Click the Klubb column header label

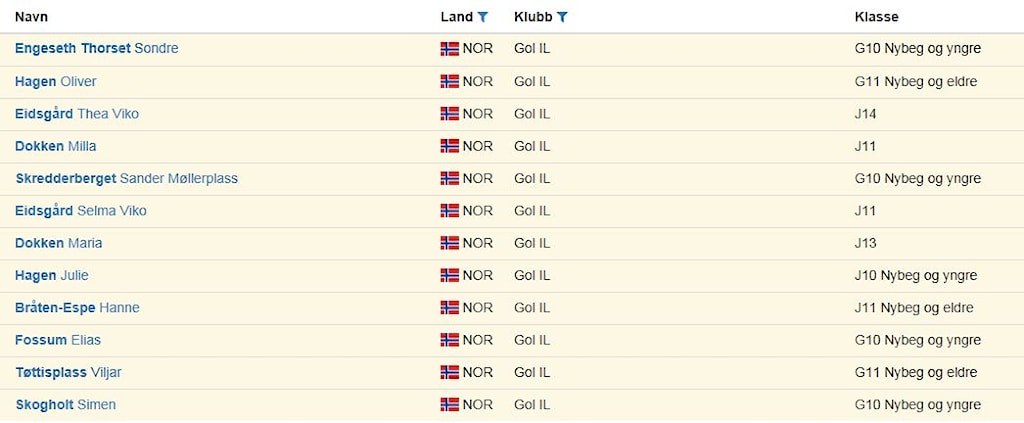click(533, 17)
